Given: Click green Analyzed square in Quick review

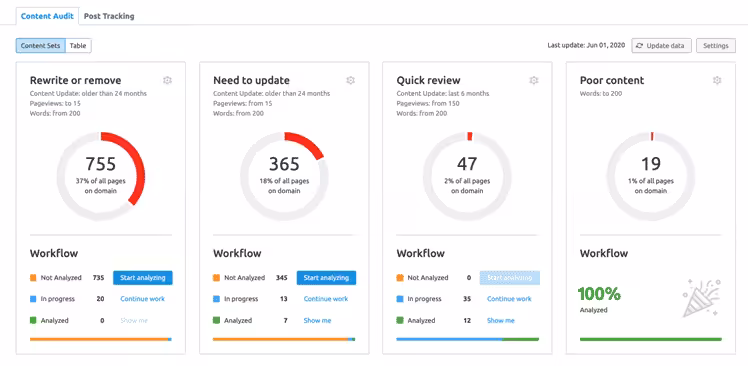Looking at the screenshot, I should pos(400,320).
